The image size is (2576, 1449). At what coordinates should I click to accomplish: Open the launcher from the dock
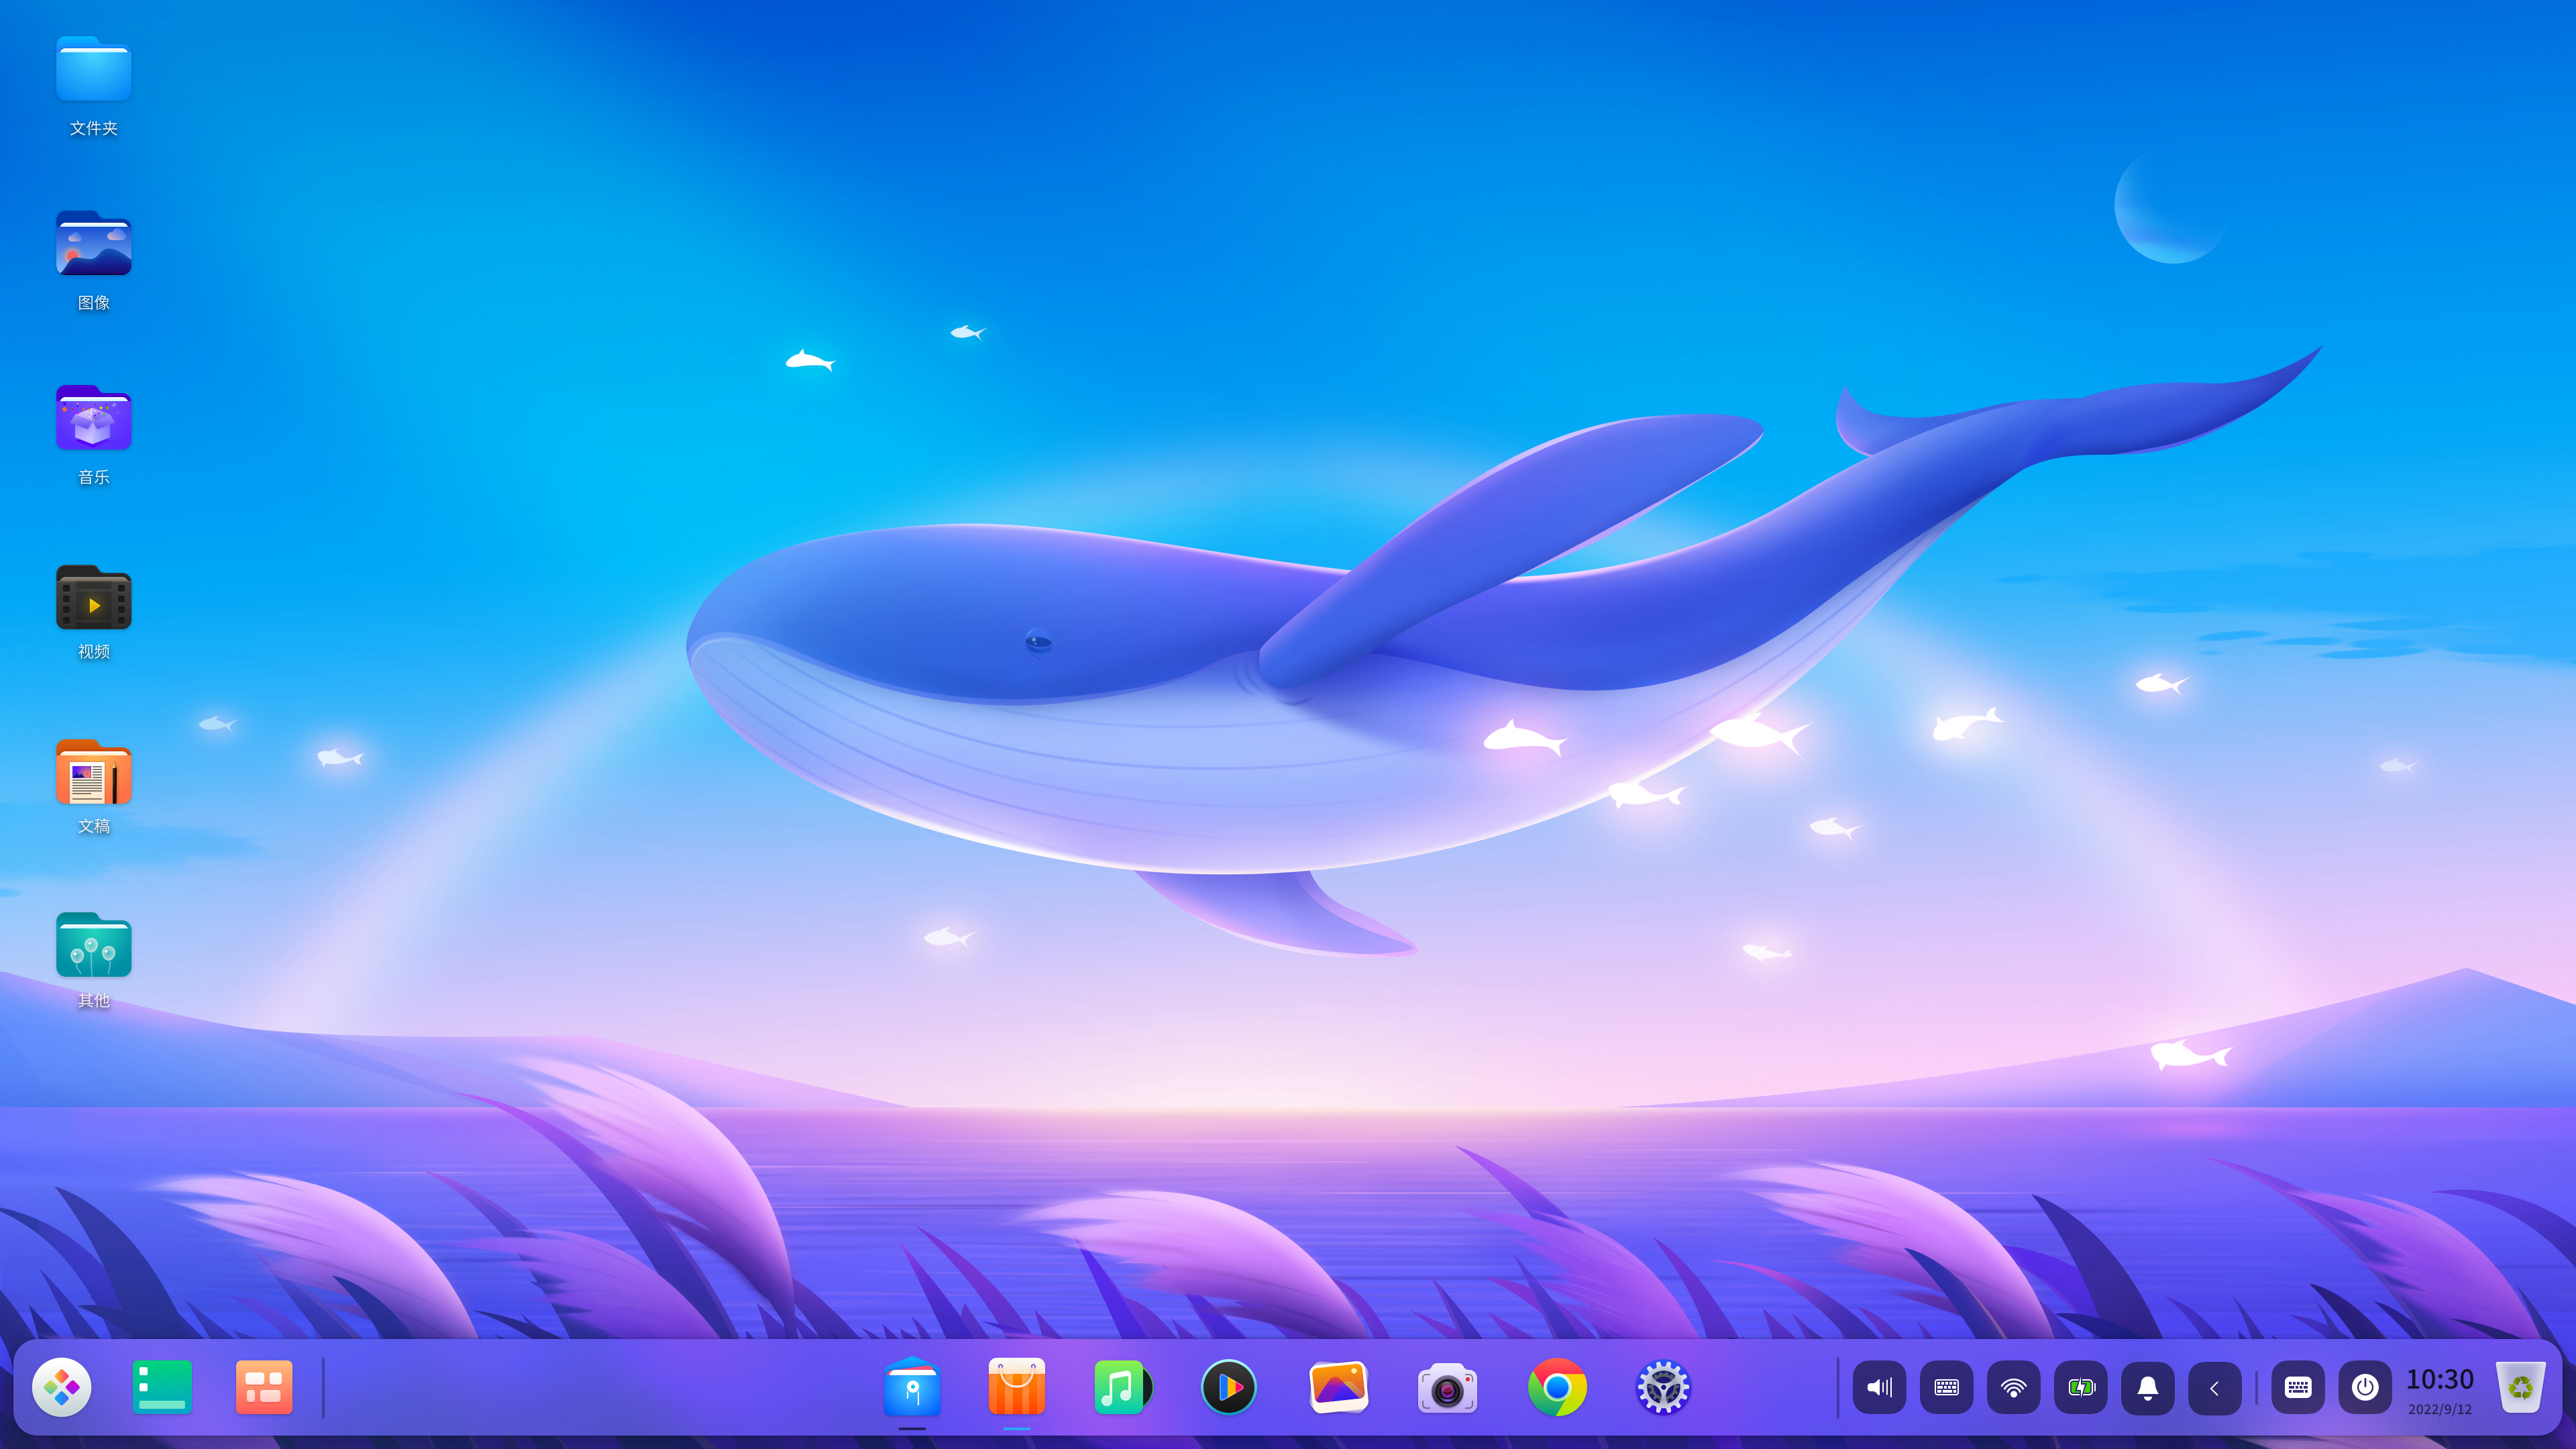click(62, 1387)
